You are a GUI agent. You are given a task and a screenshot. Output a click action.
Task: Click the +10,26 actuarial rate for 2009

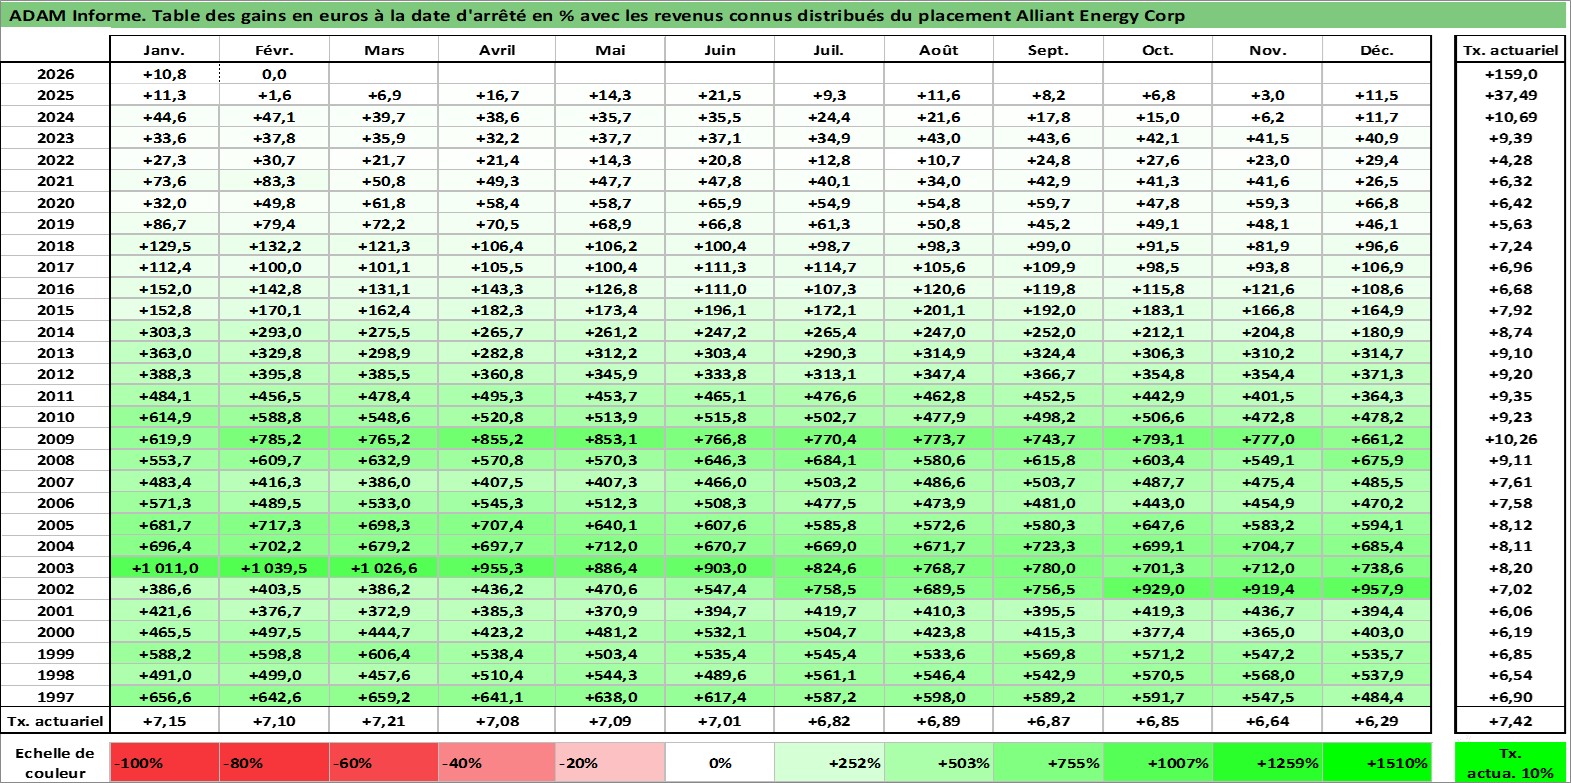[x=1510, y=439]
